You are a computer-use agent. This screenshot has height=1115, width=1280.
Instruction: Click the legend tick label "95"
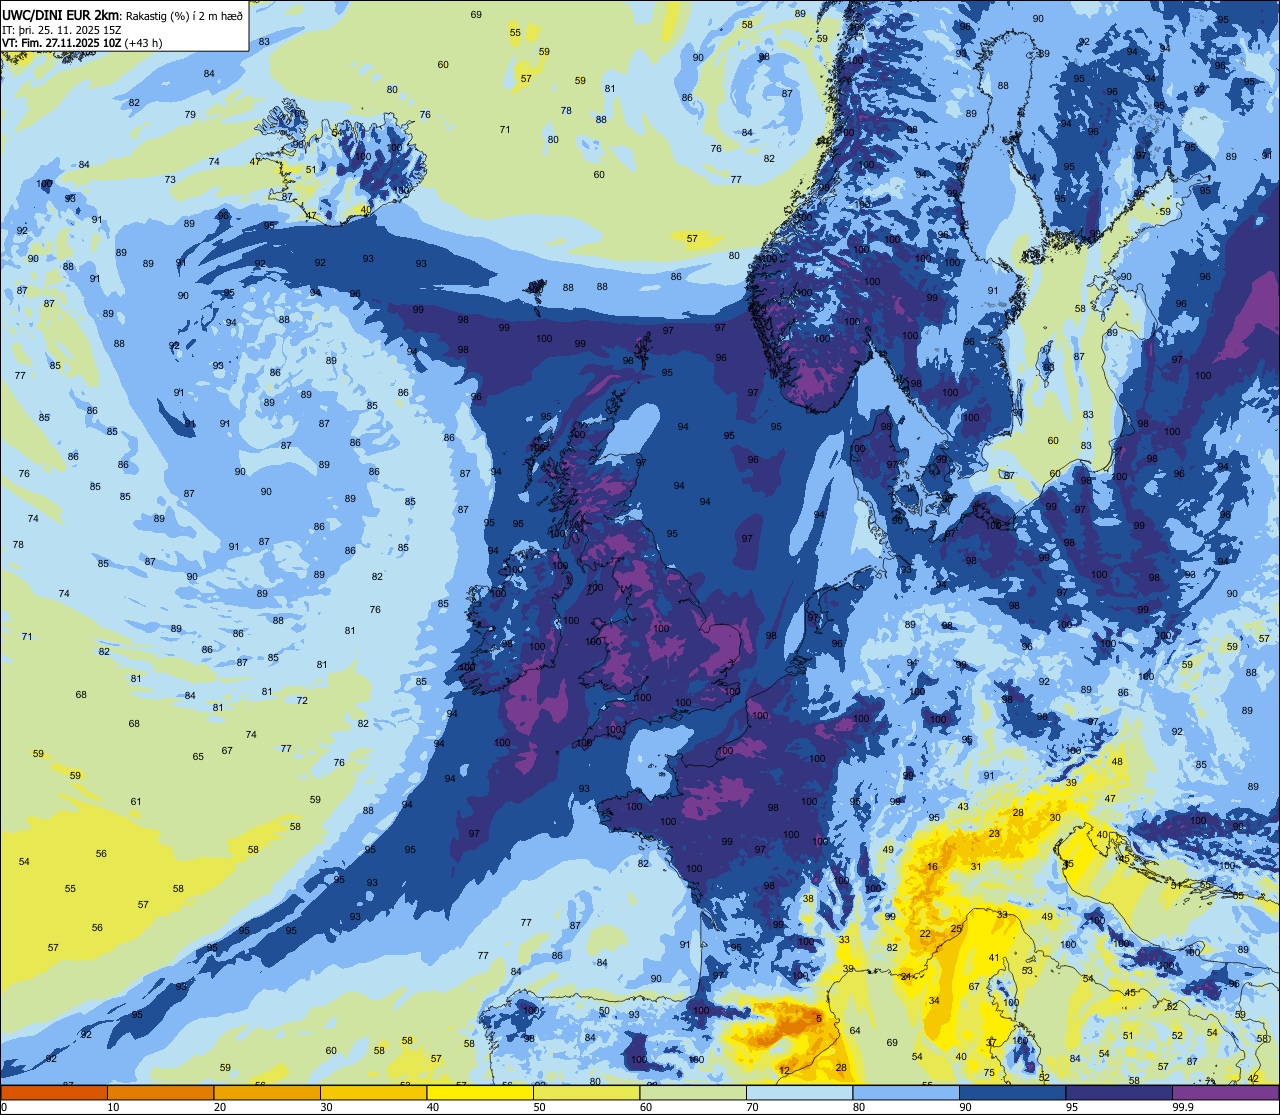pyautogui.click(x=1072, y=1107)
